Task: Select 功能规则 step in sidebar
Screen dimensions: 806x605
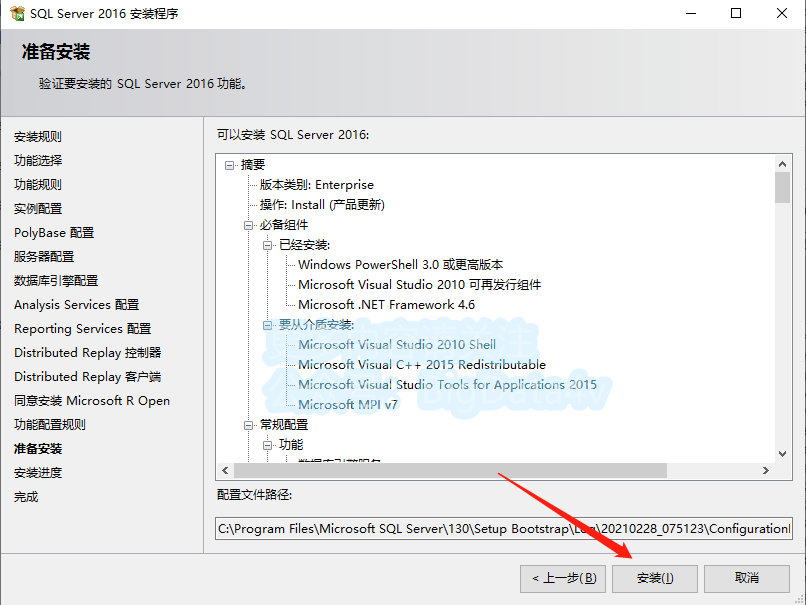Action: coord(38,185)
